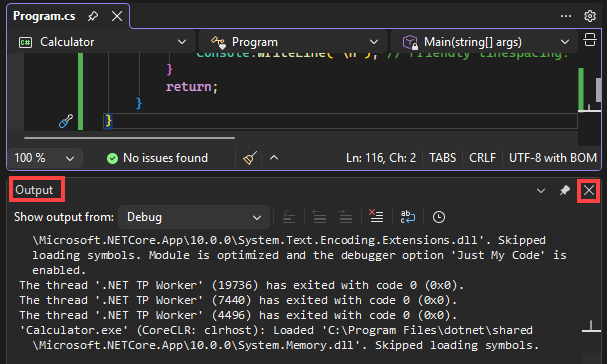Click the return; statement in code

(192, 87)
